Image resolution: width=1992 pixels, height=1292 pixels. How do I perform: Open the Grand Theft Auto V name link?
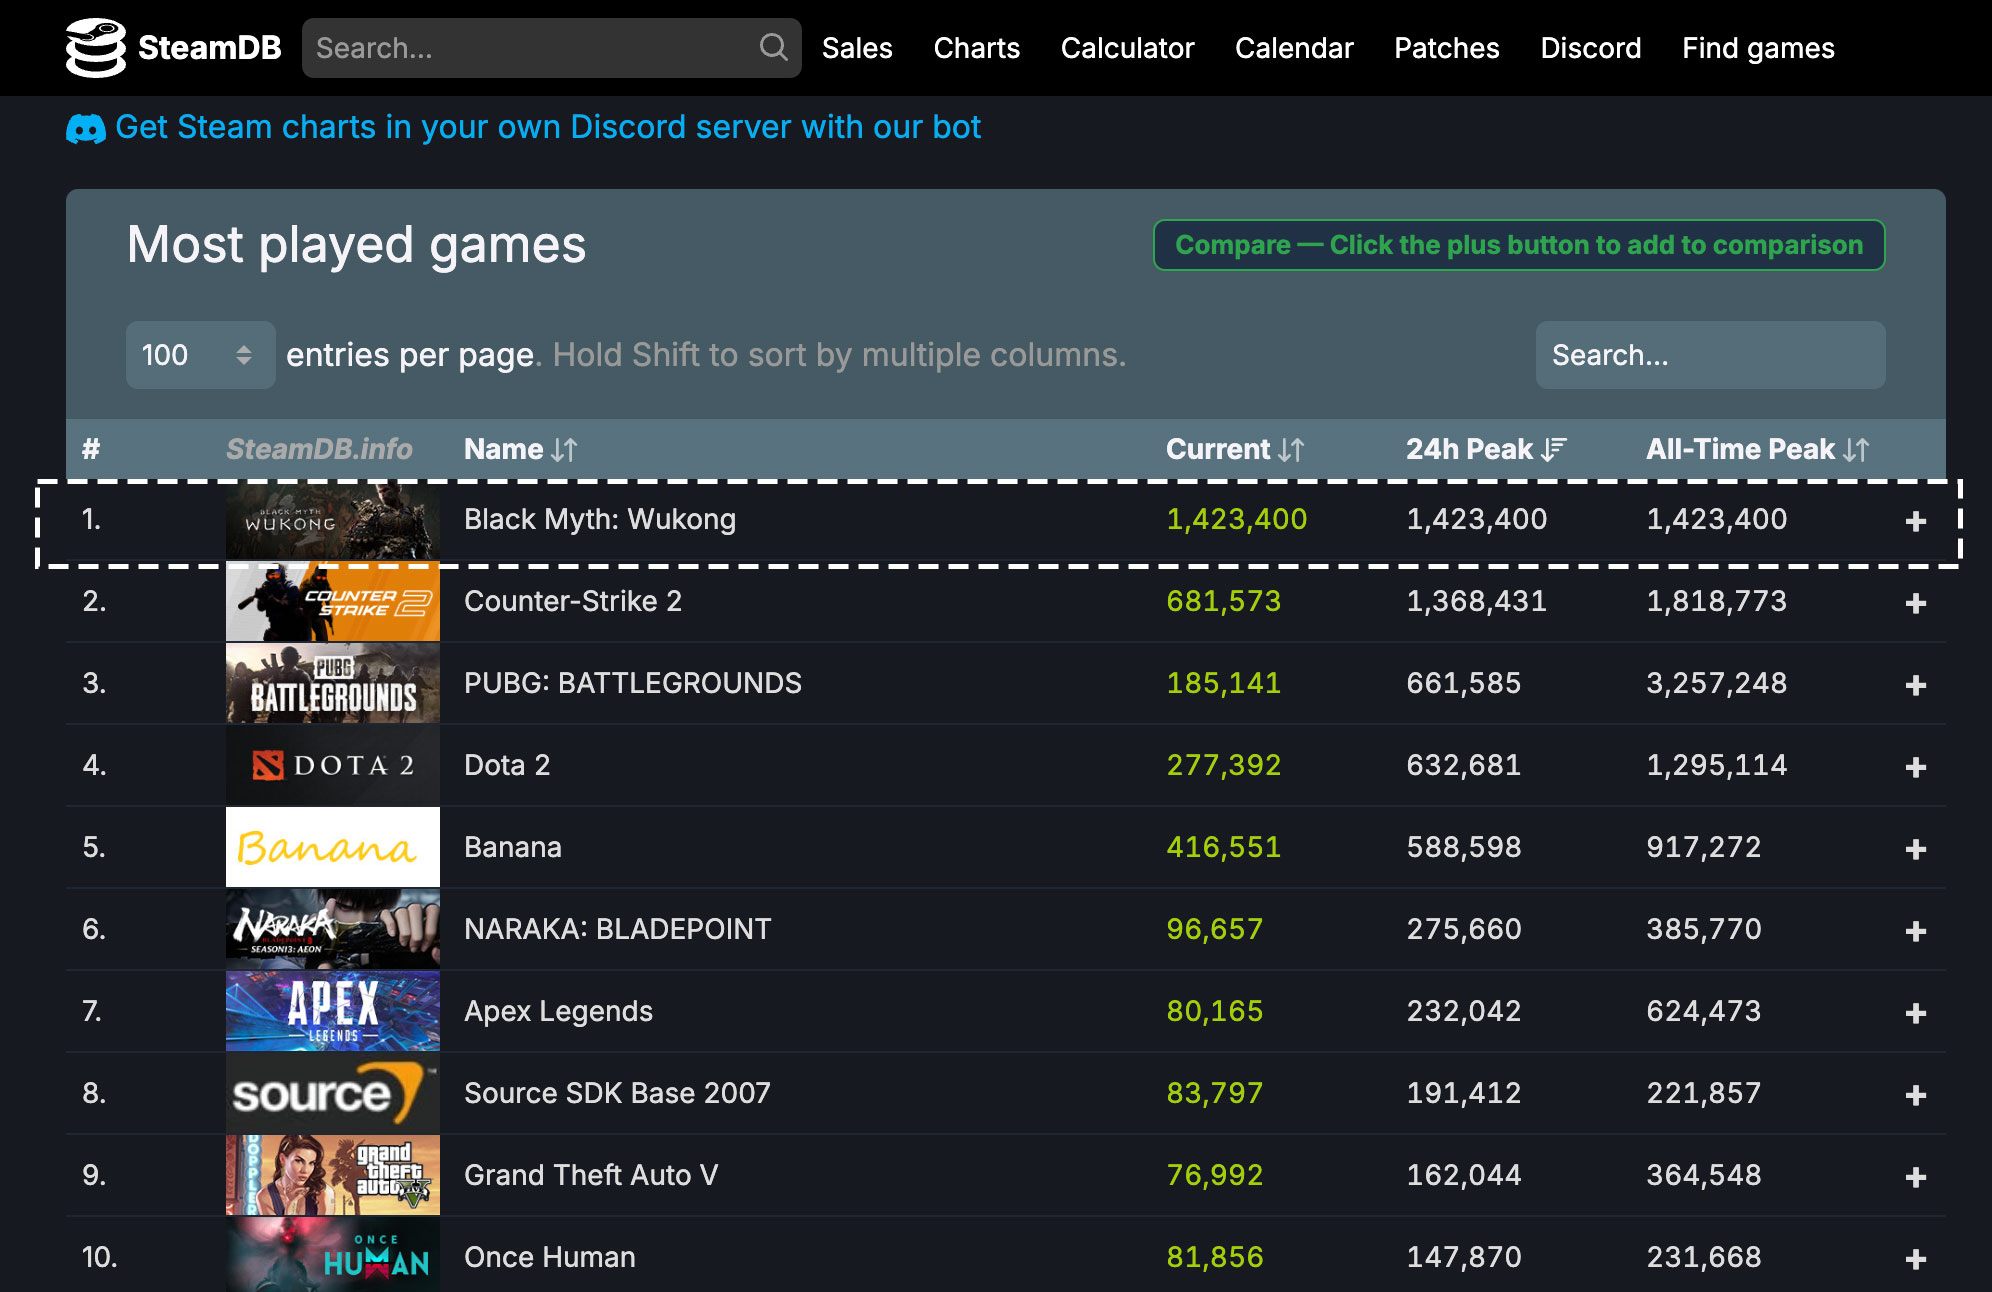(x=591, y=1175)
